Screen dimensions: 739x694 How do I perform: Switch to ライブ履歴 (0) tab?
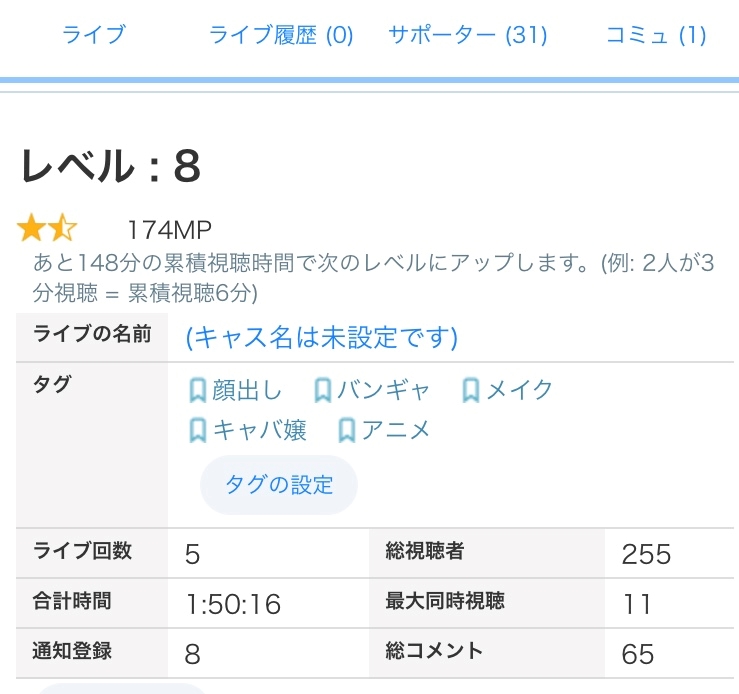[x=281, y=35]
